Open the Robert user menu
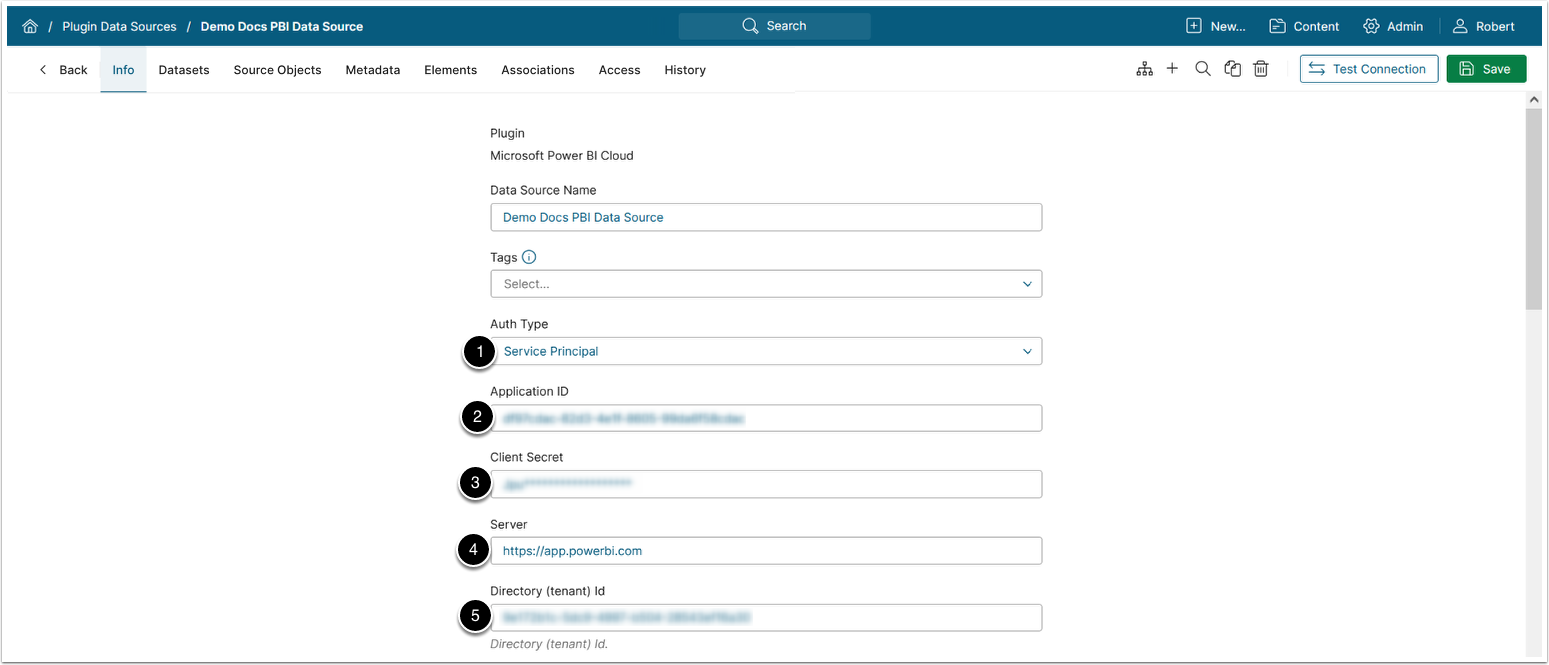 1484,26
